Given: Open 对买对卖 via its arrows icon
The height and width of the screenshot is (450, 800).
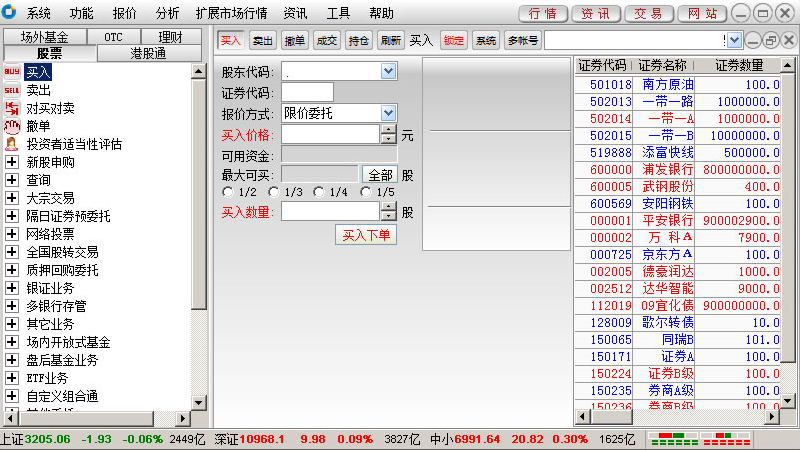Looking at the screenshot, I should point(12,108).
